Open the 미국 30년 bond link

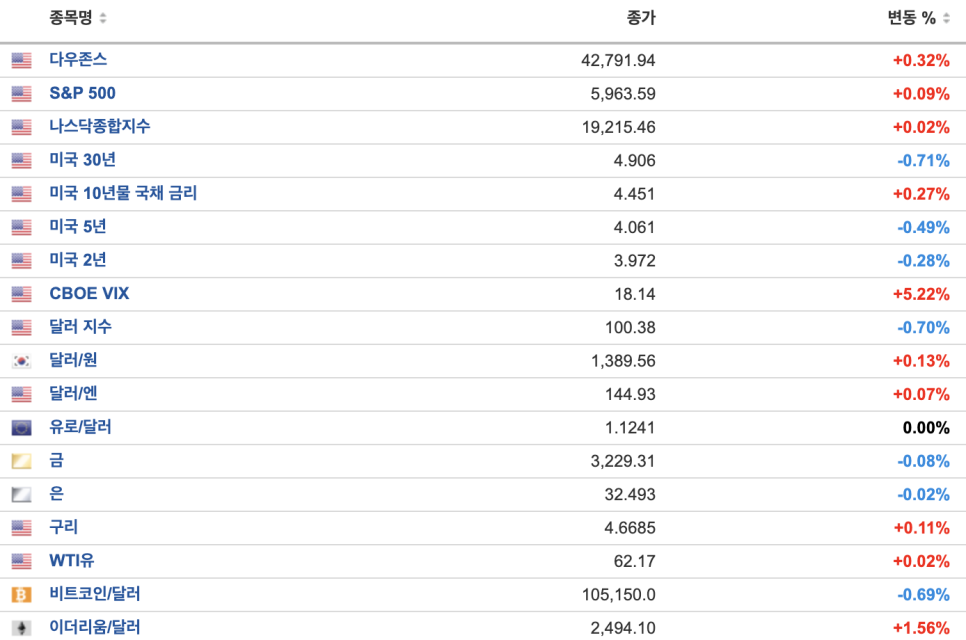click(83, 160)
